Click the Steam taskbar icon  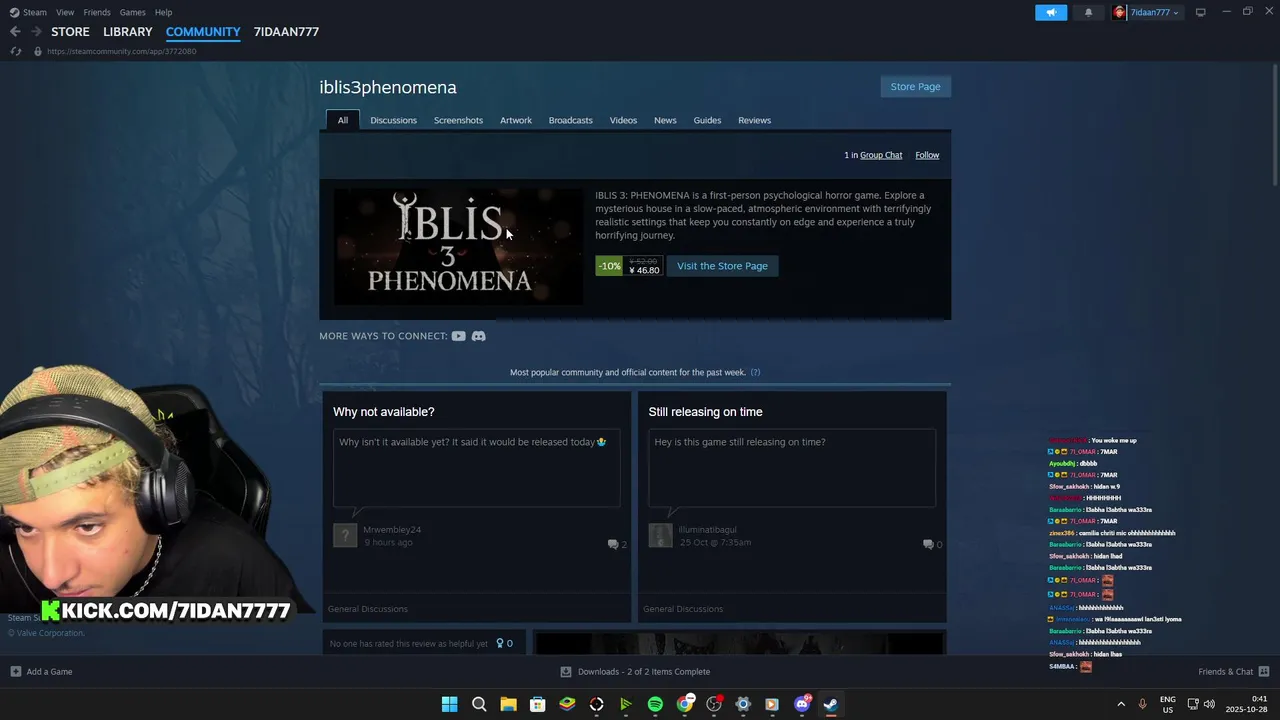click(x=831, y=704)
